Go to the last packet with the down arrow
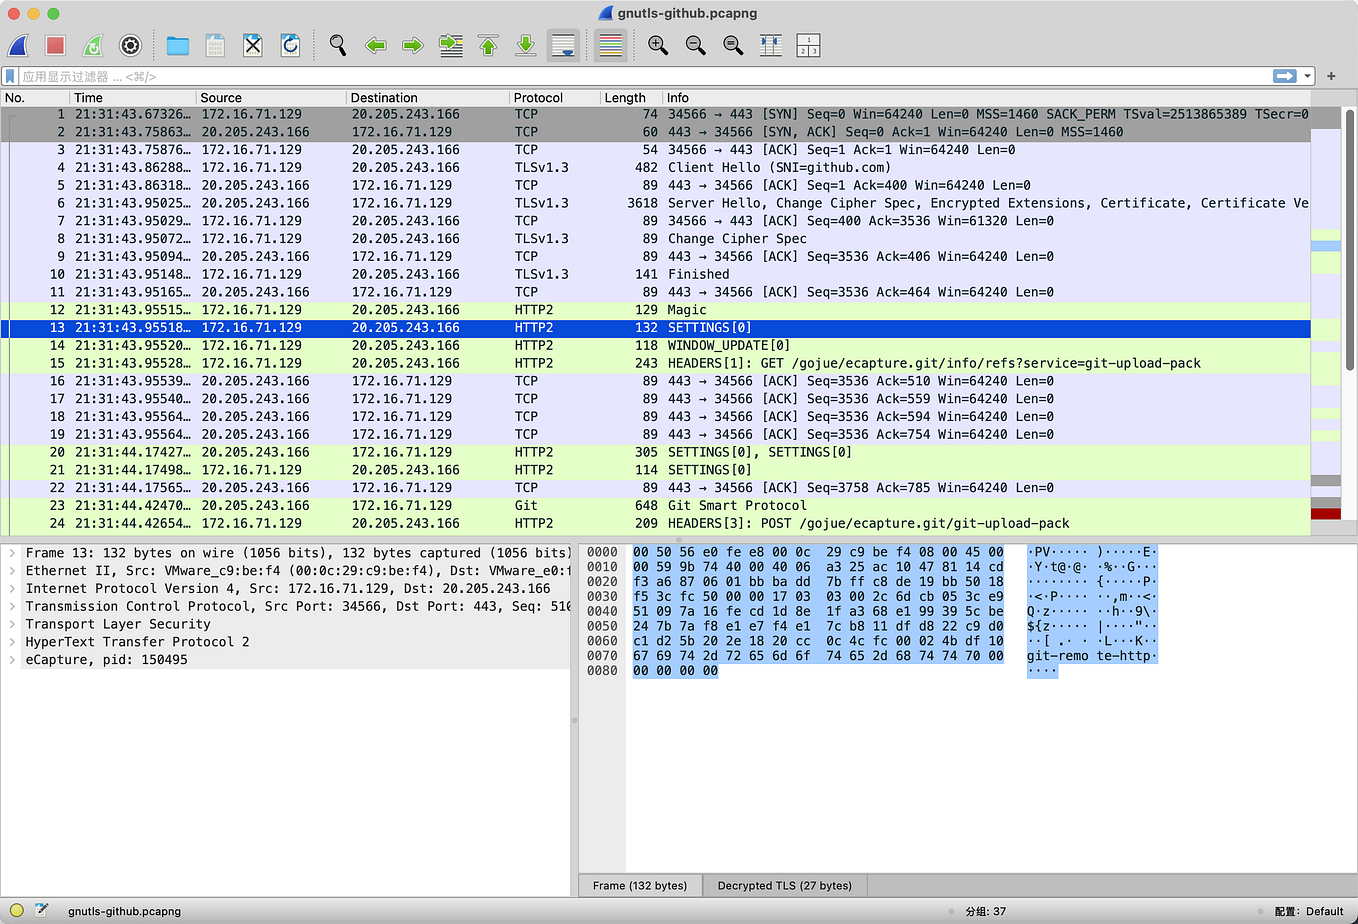Screen dimensions: 1358x924 [525, 45]
